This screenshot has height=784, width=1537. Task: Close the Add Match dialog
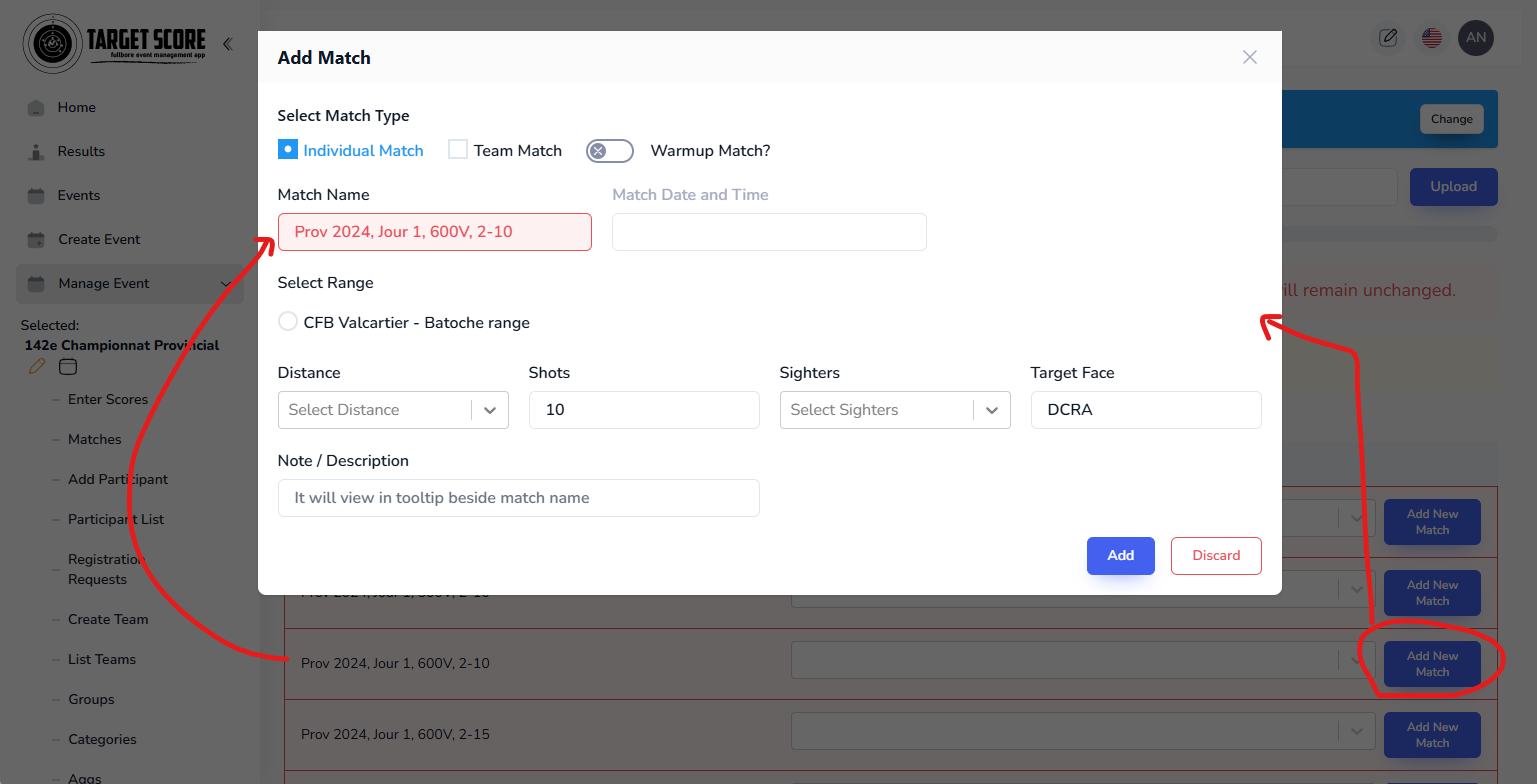point(1249,57)
